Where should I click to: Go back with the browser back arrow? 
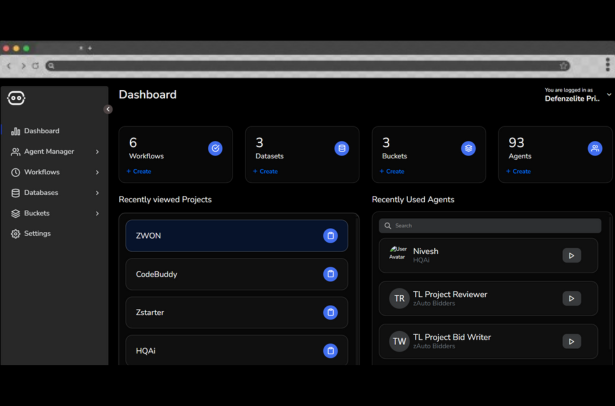pos(9,66)
